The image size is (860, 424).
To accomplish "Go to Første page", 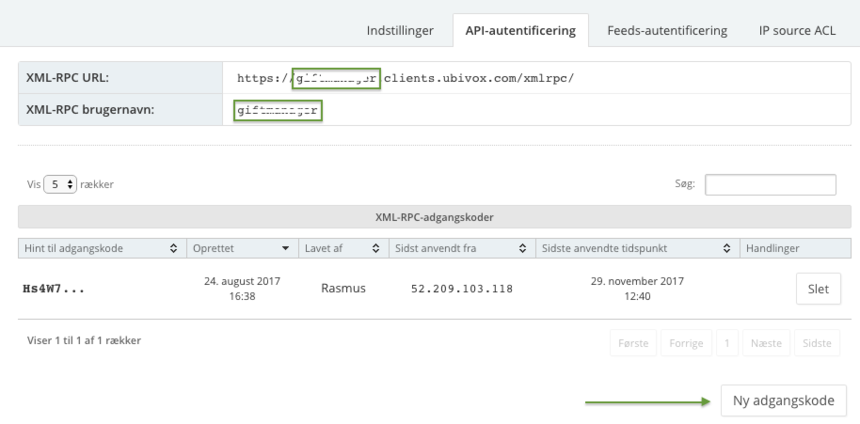I will [x=632, y=342].
